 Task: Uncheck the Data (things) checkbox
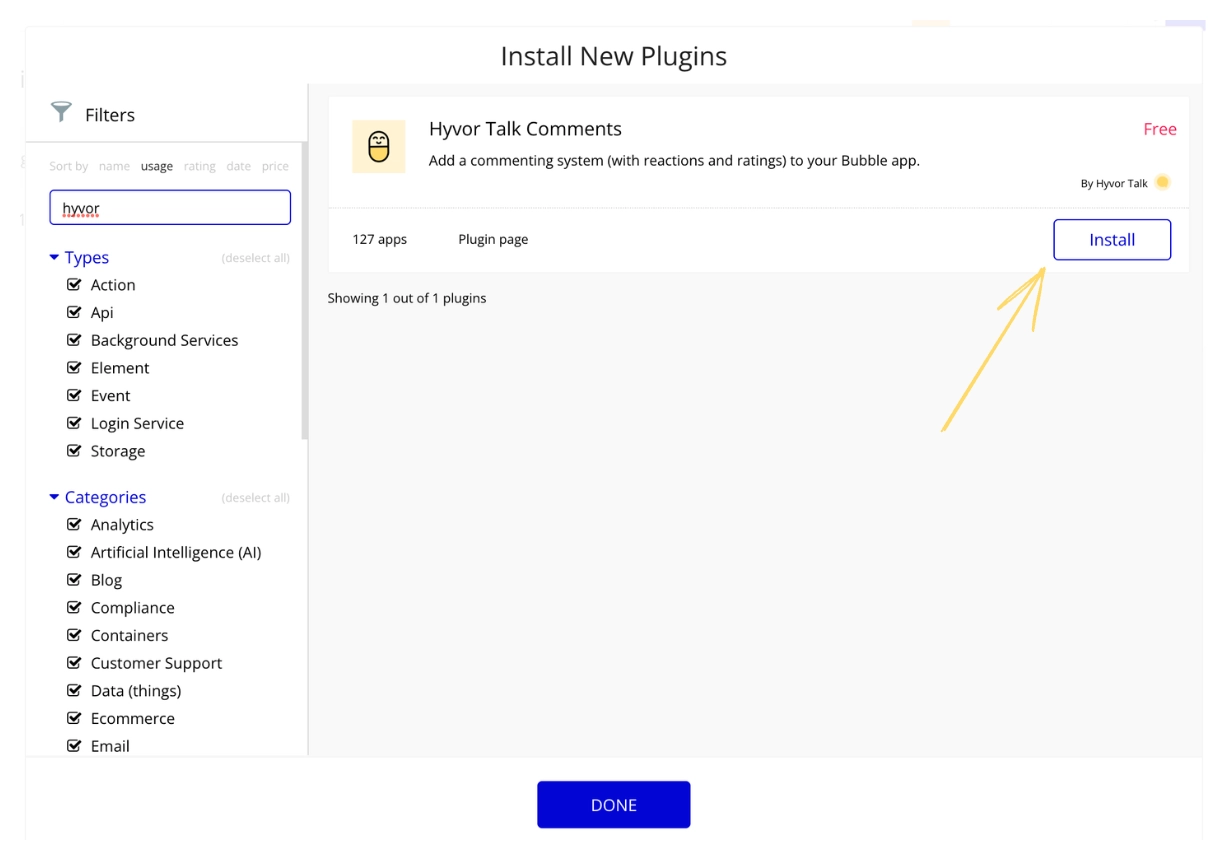tap(74, 691)
